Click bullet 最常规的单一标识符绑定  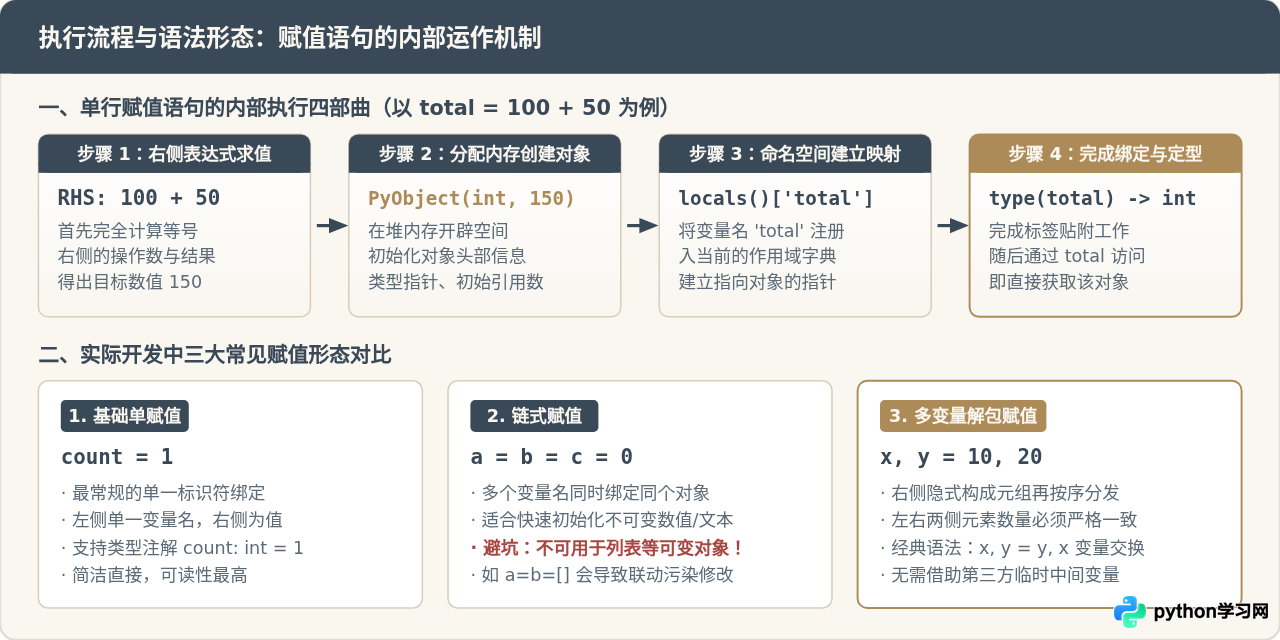click(163, 493)
